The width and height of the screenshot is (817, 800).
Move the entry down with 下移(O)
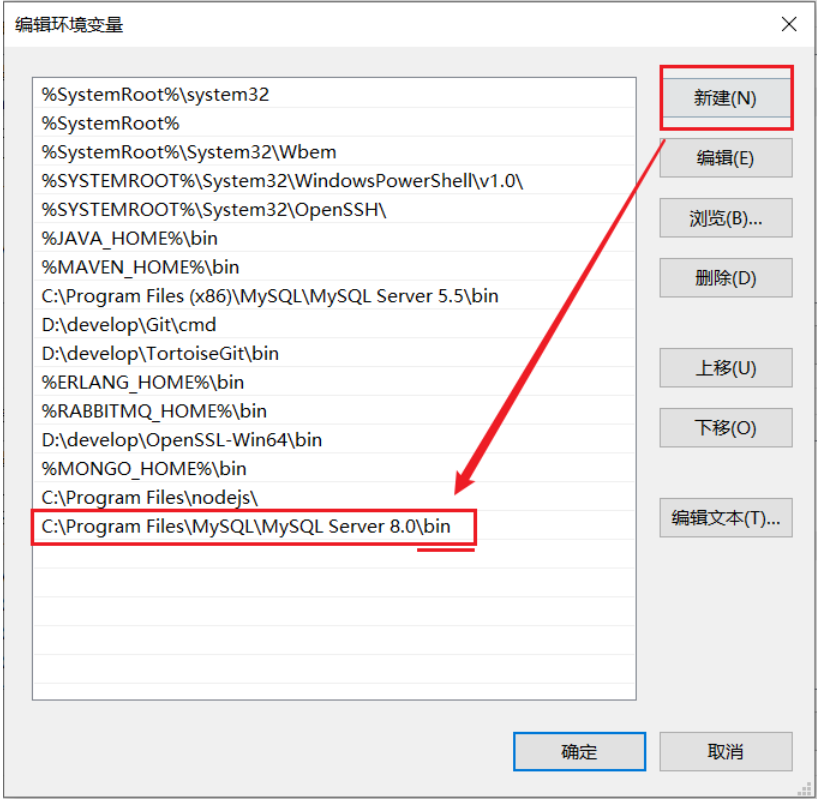[x=726, y=428]
